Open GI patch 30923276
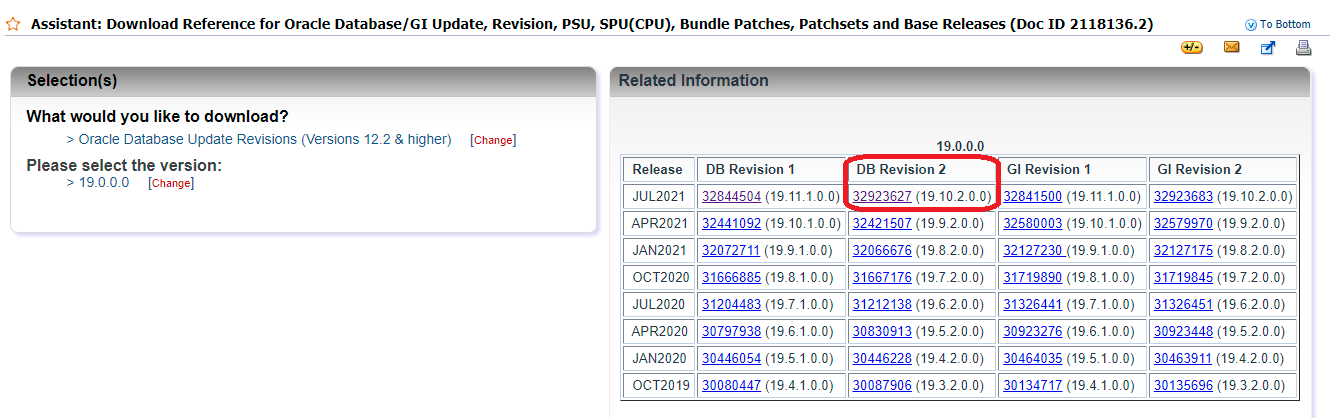 point(1032,331)
